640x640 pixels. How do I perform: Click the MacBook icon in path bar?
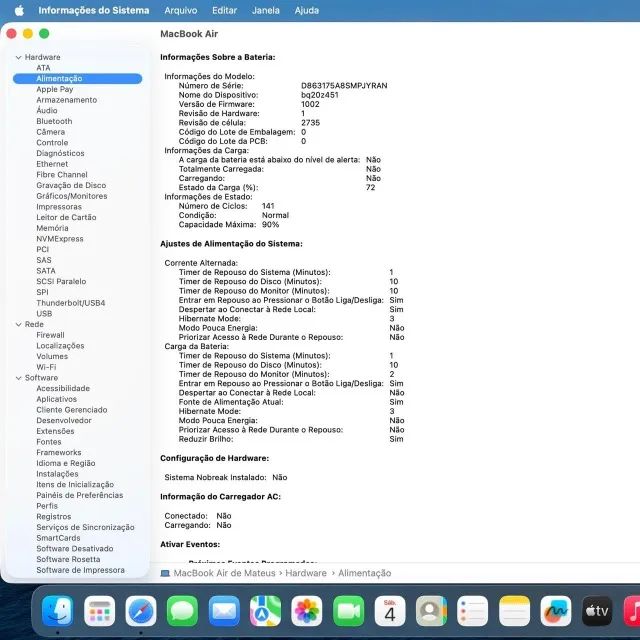tap(165, 573)
